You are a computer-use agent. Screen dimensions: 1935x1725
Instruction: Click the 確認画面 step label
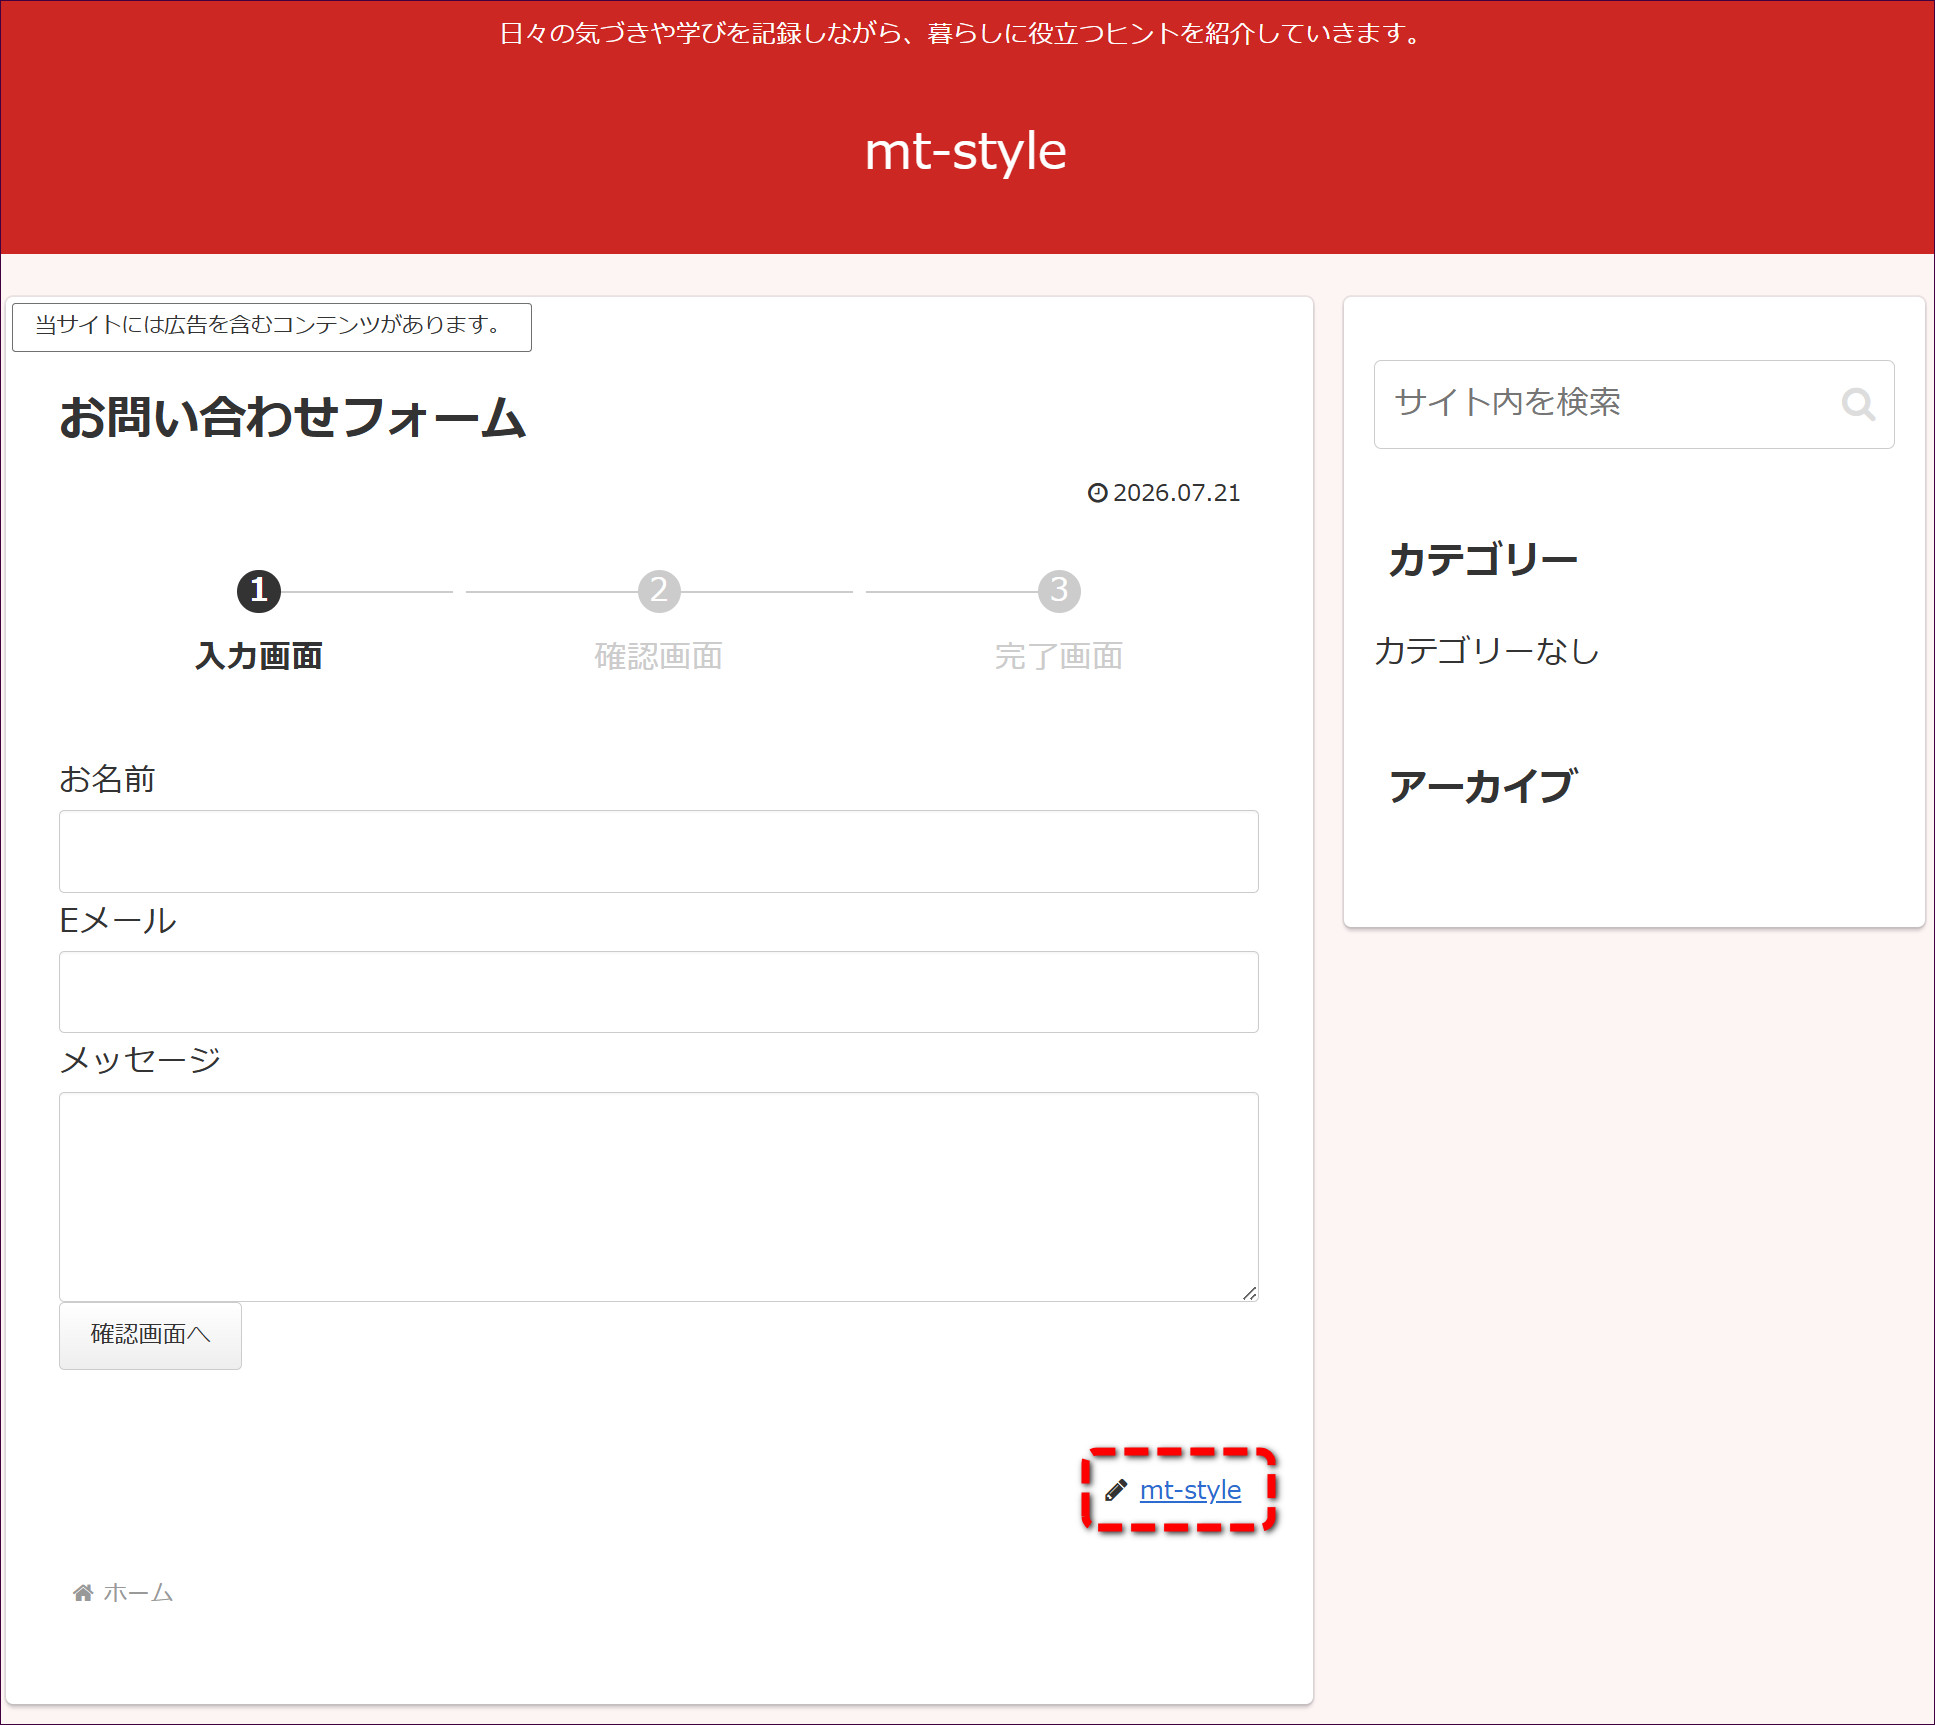[659, 656]
